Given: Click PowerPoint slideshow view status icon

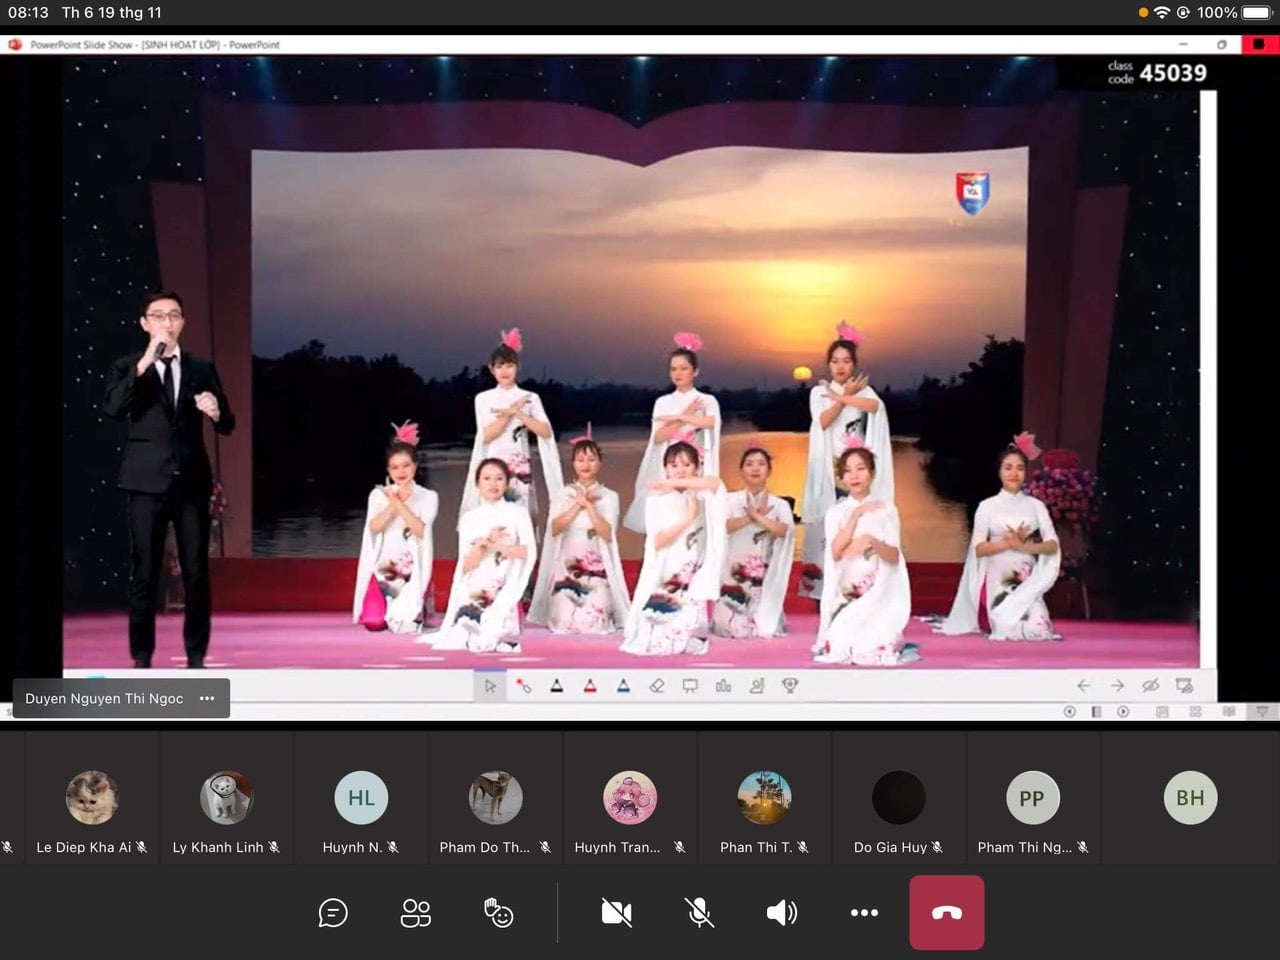Looking at the screenshot, I should click(1262, 712).
